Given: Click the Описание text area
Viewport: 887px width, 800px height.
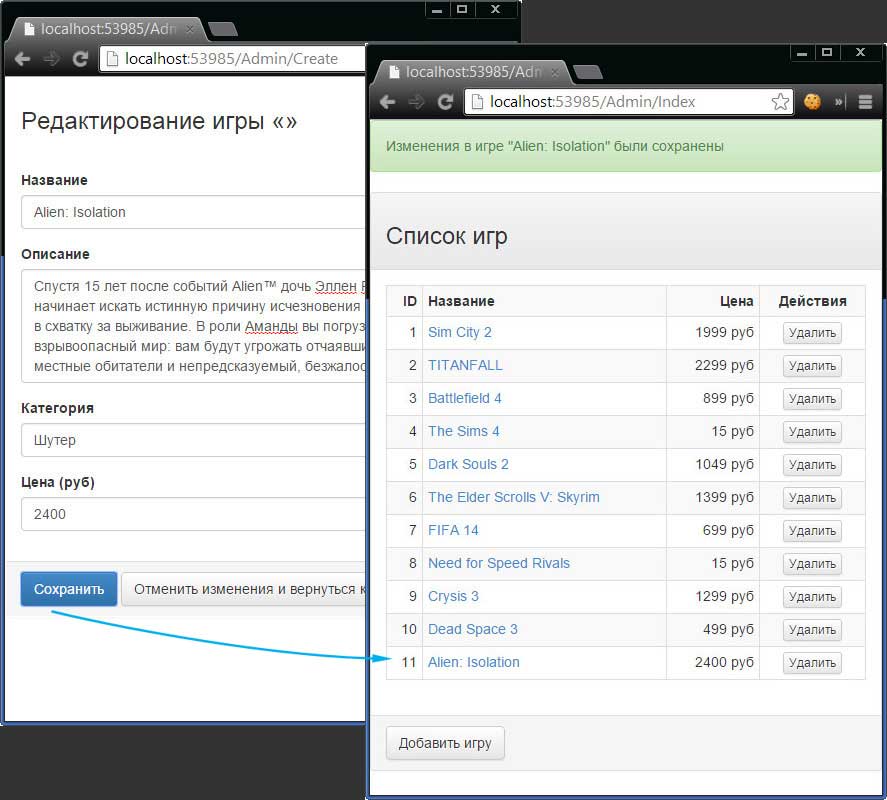Looking at the screenshot, I should pos(193,326).
